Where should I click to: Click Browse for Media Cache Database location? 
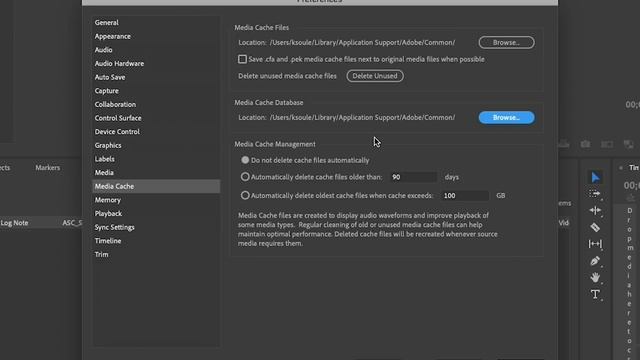506,118
